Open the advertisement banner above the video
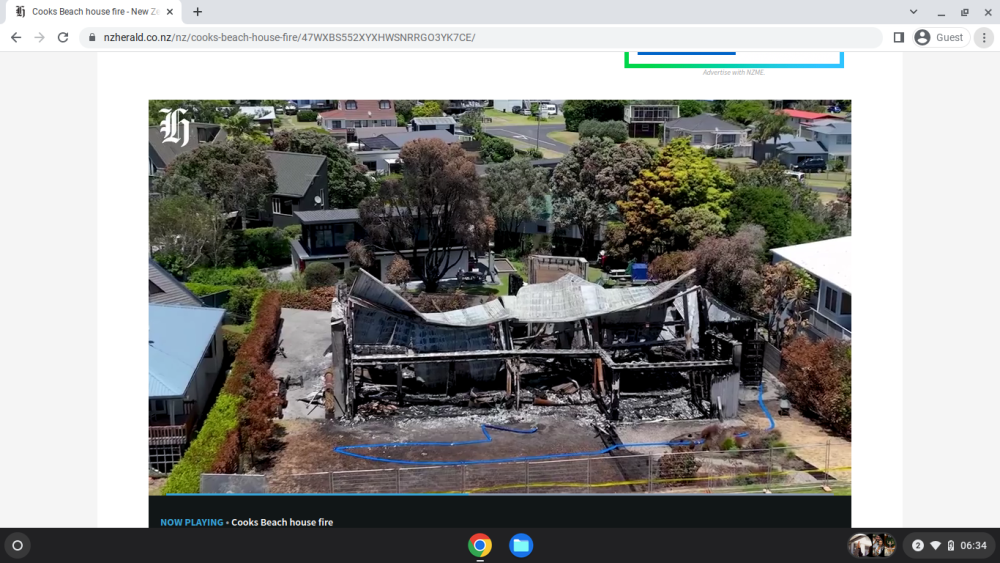 (x=734, y=59)
